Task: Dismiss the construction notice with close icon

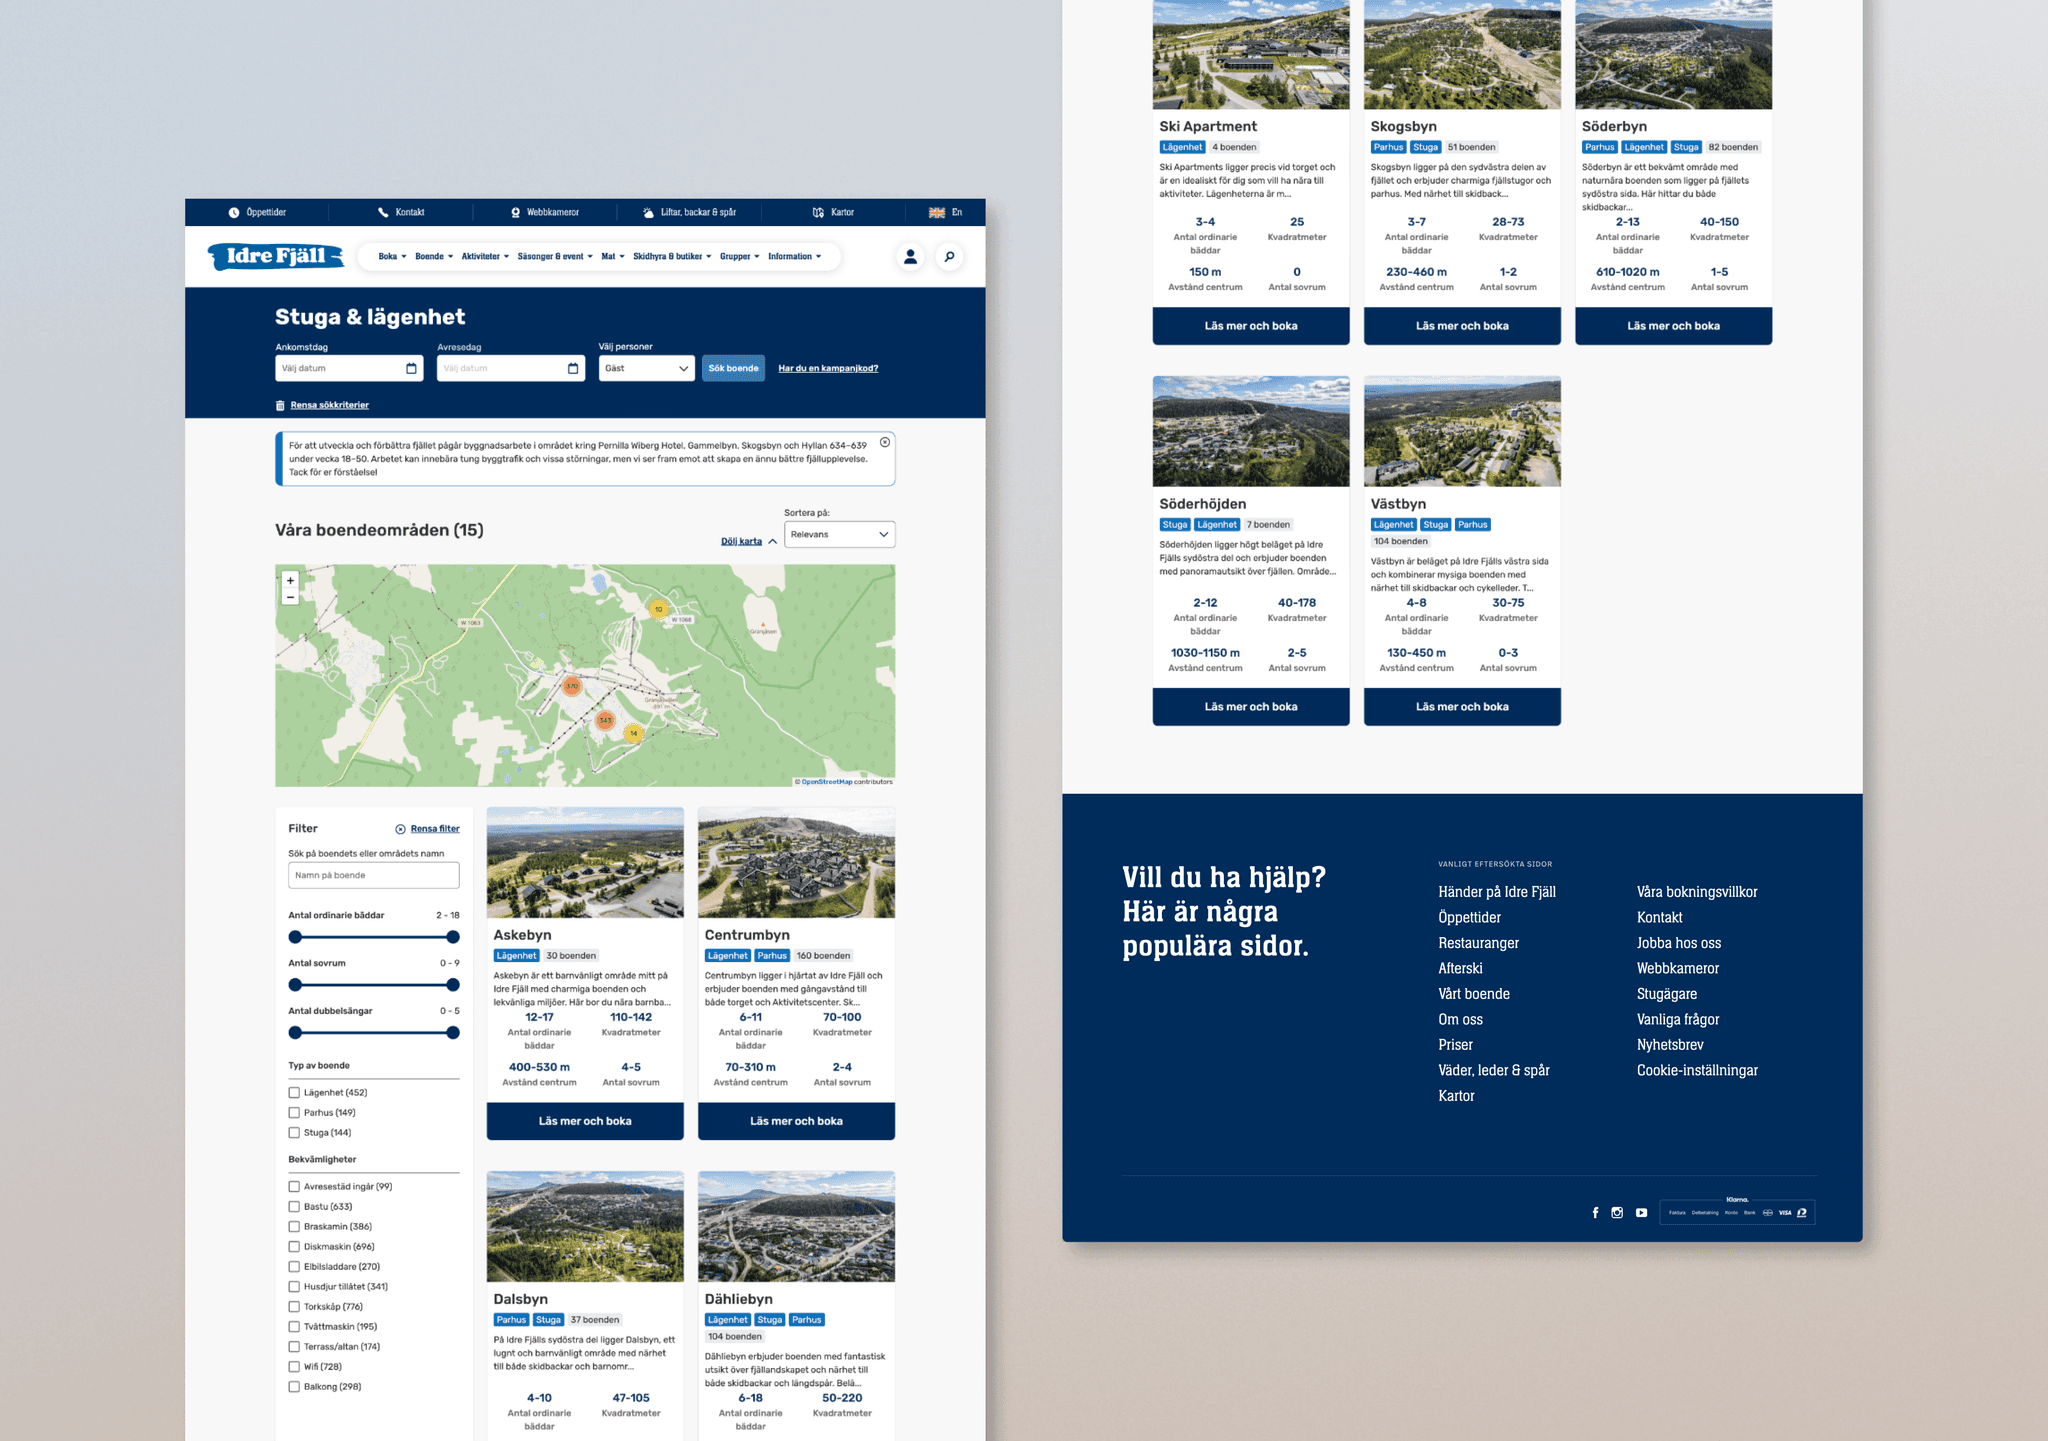Action: click(885, 442)
